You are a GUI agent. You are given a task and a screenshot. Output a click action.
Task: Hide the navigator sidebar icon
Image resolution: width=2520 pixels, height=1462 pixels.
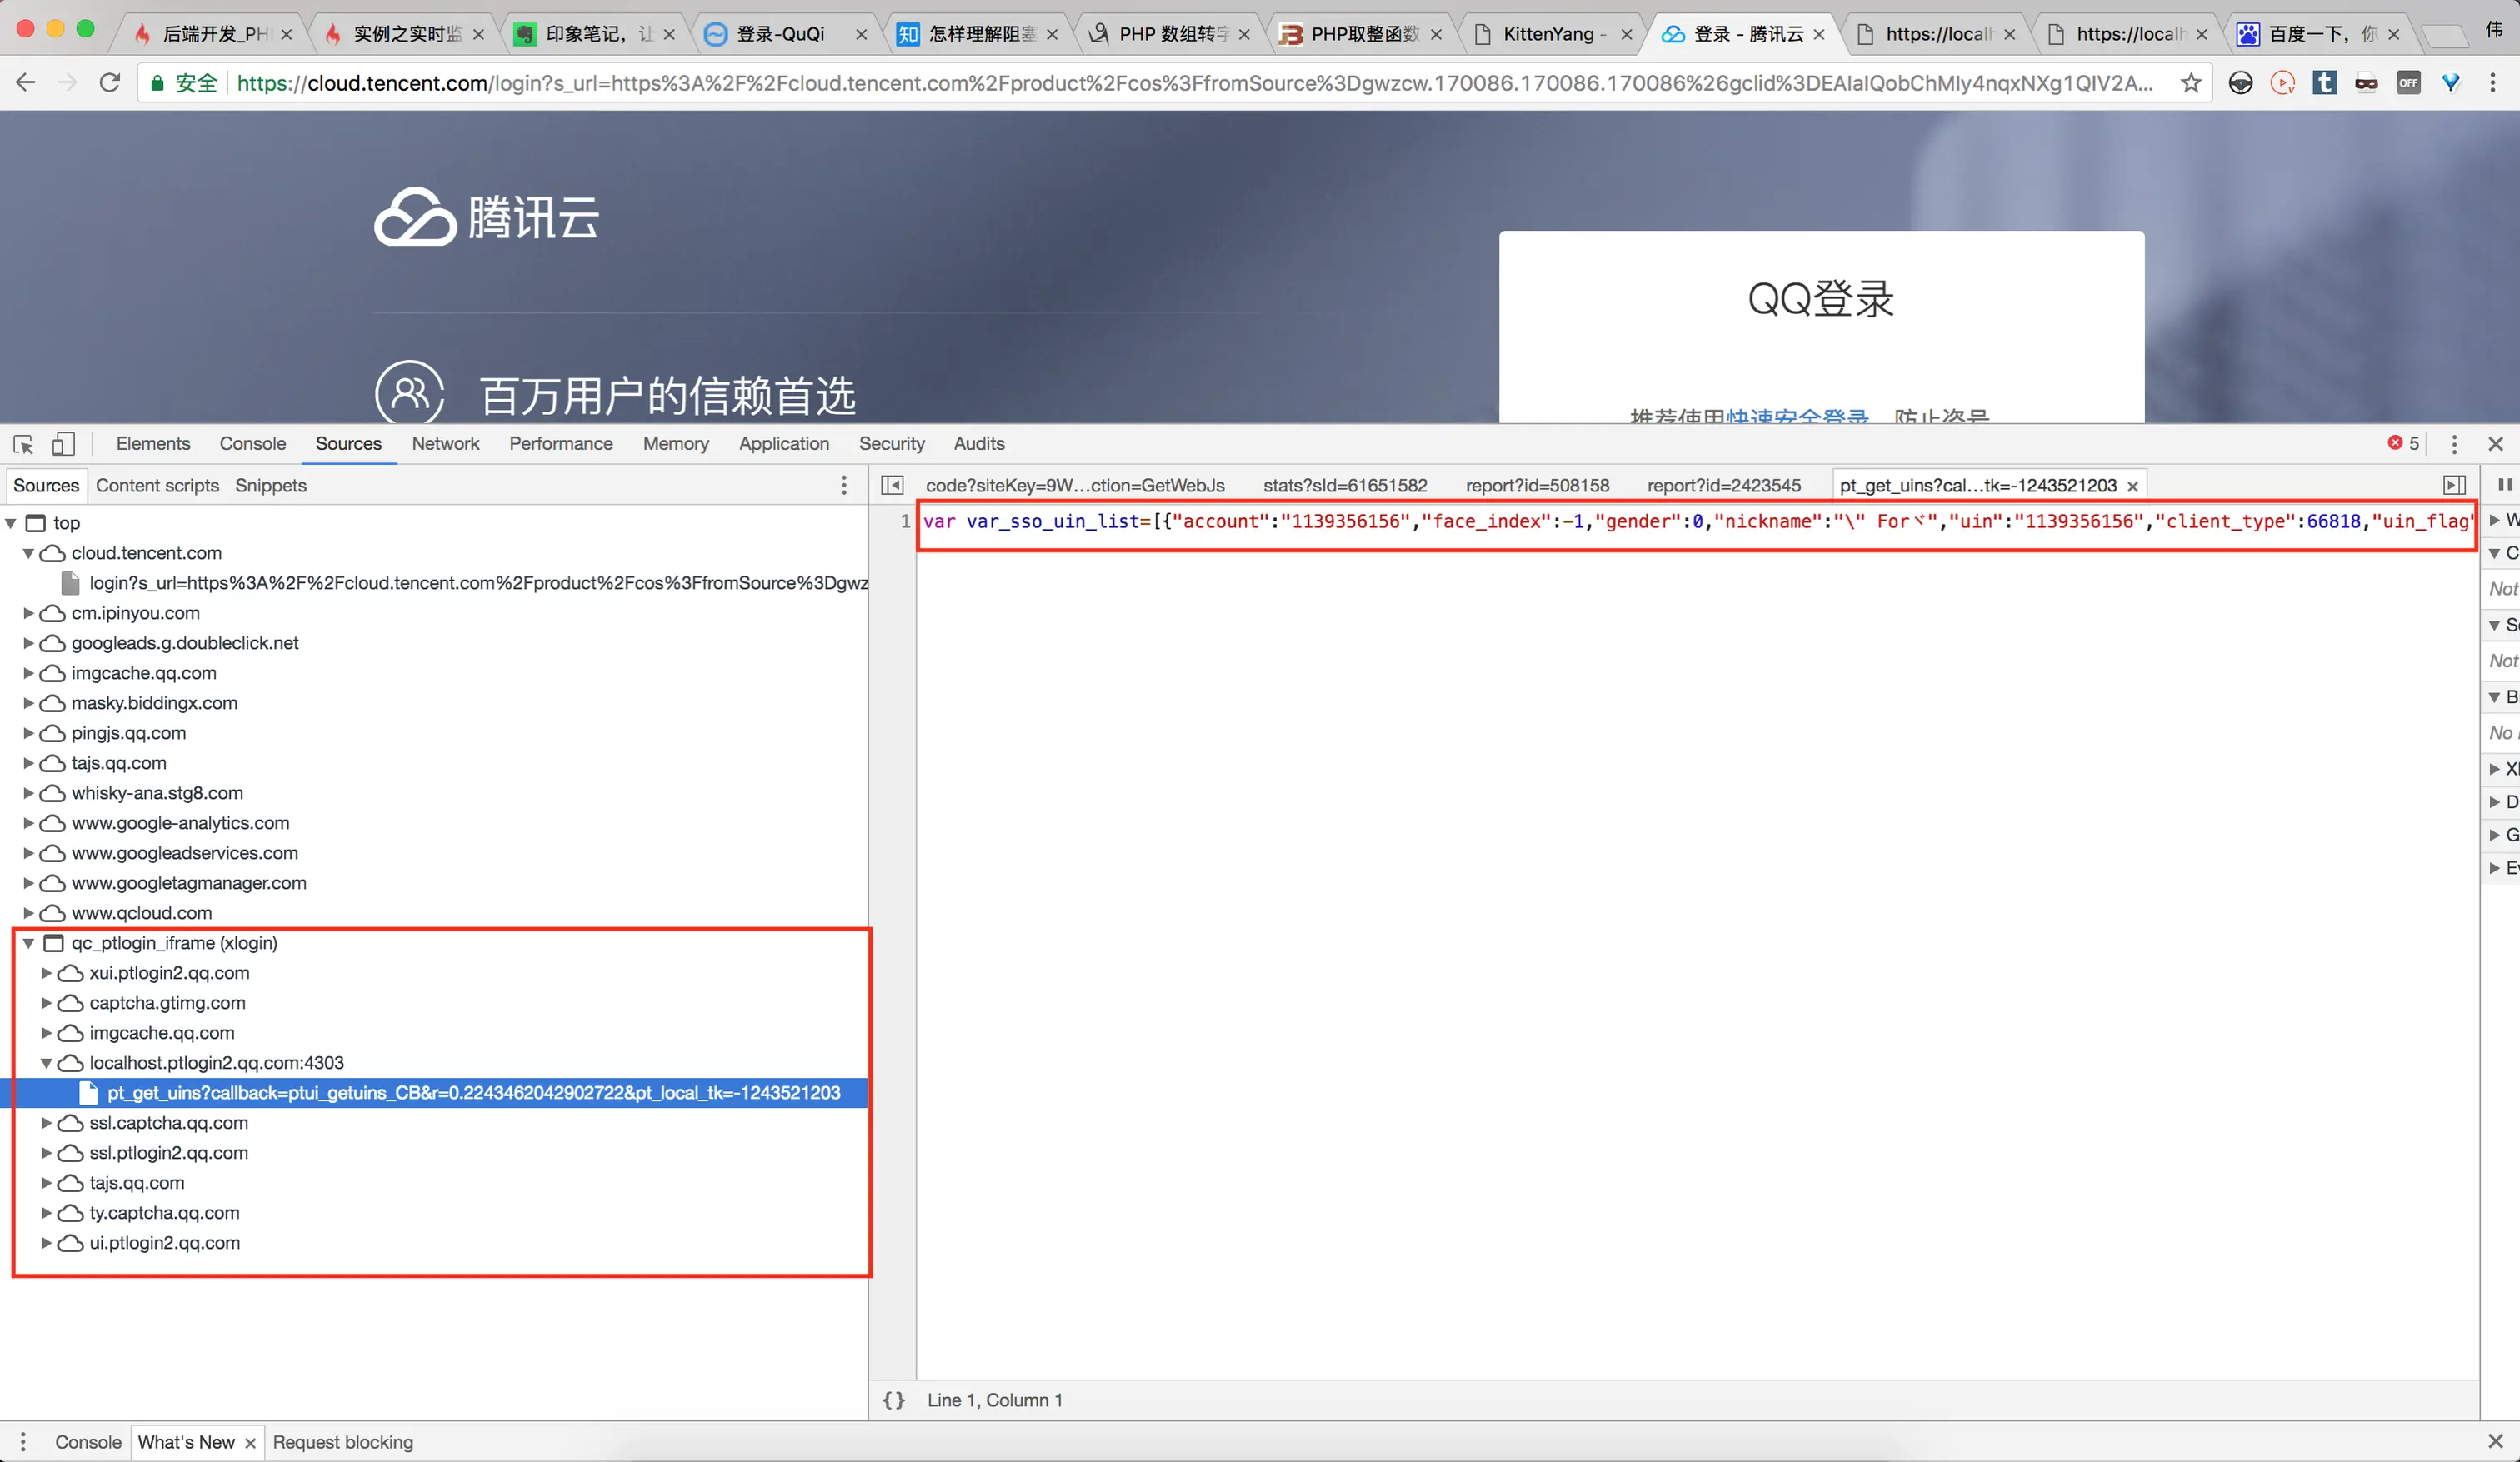coord(892,485)
